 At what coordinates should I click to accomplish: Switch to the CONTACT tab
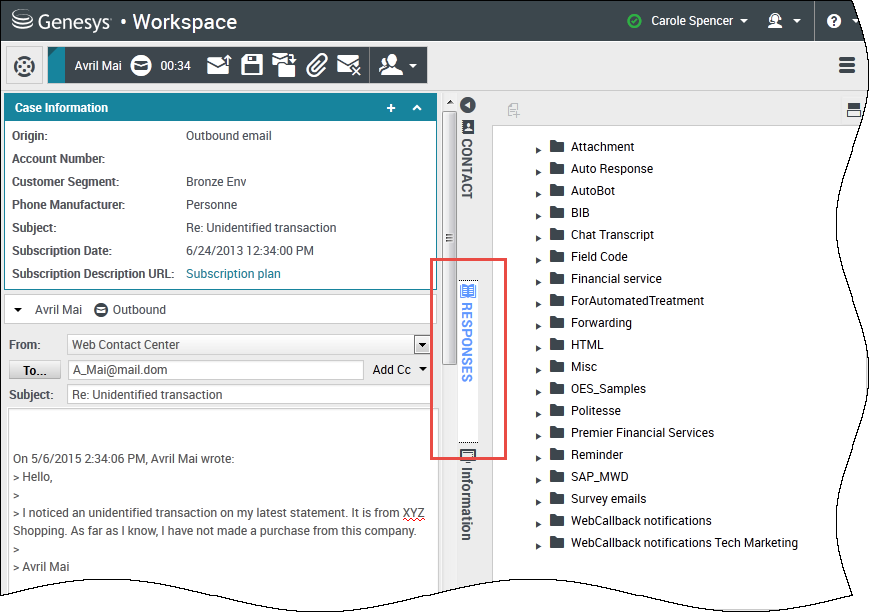click(x=467, y=160)
